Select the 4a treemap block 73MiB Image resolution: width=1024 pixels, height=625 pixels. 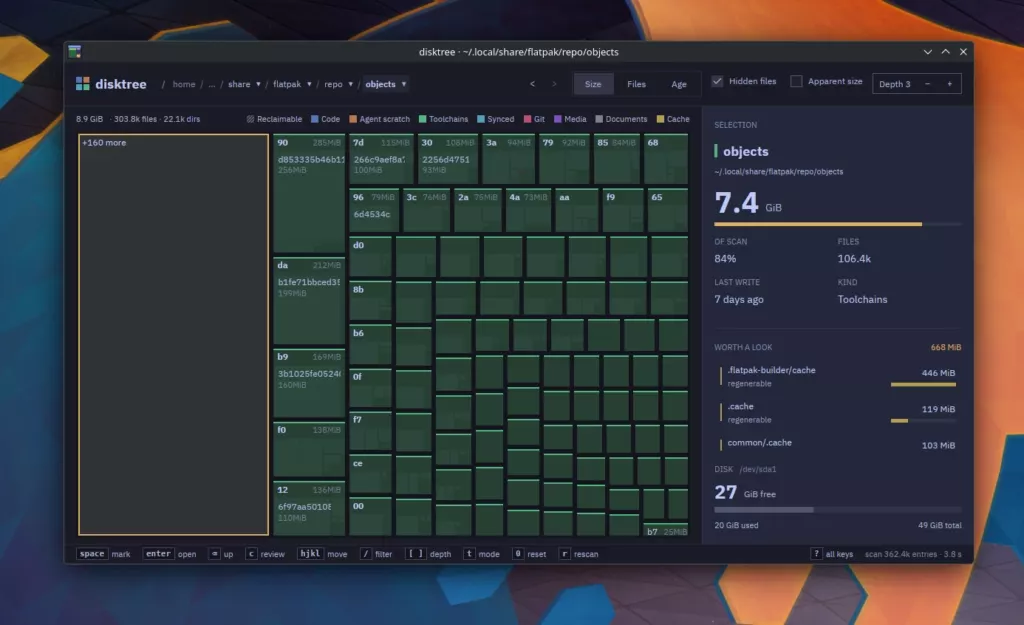[528, 210]
